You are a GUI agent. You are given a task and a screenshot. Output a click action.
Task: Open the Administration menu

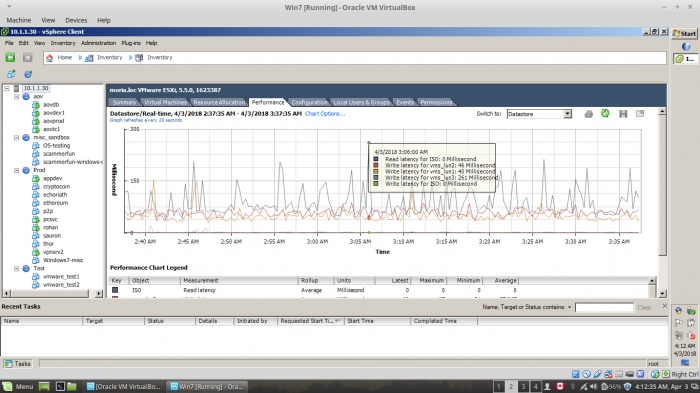click(x=99, y=43)
